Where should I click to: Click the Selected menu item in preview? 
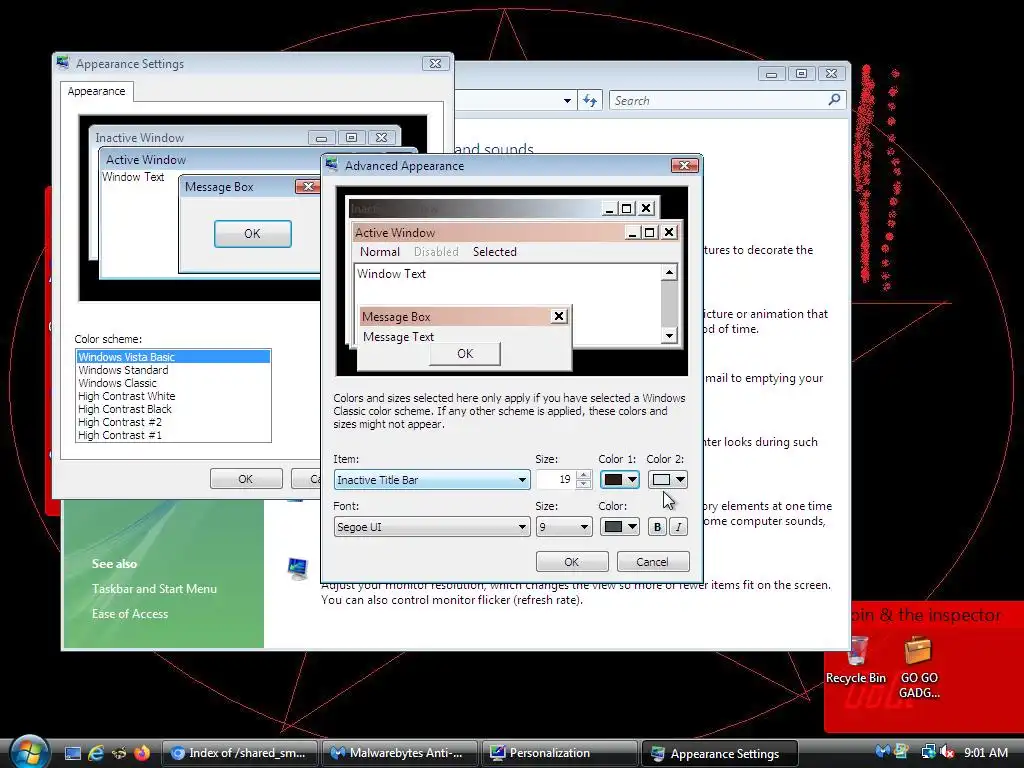click(494, 252)
